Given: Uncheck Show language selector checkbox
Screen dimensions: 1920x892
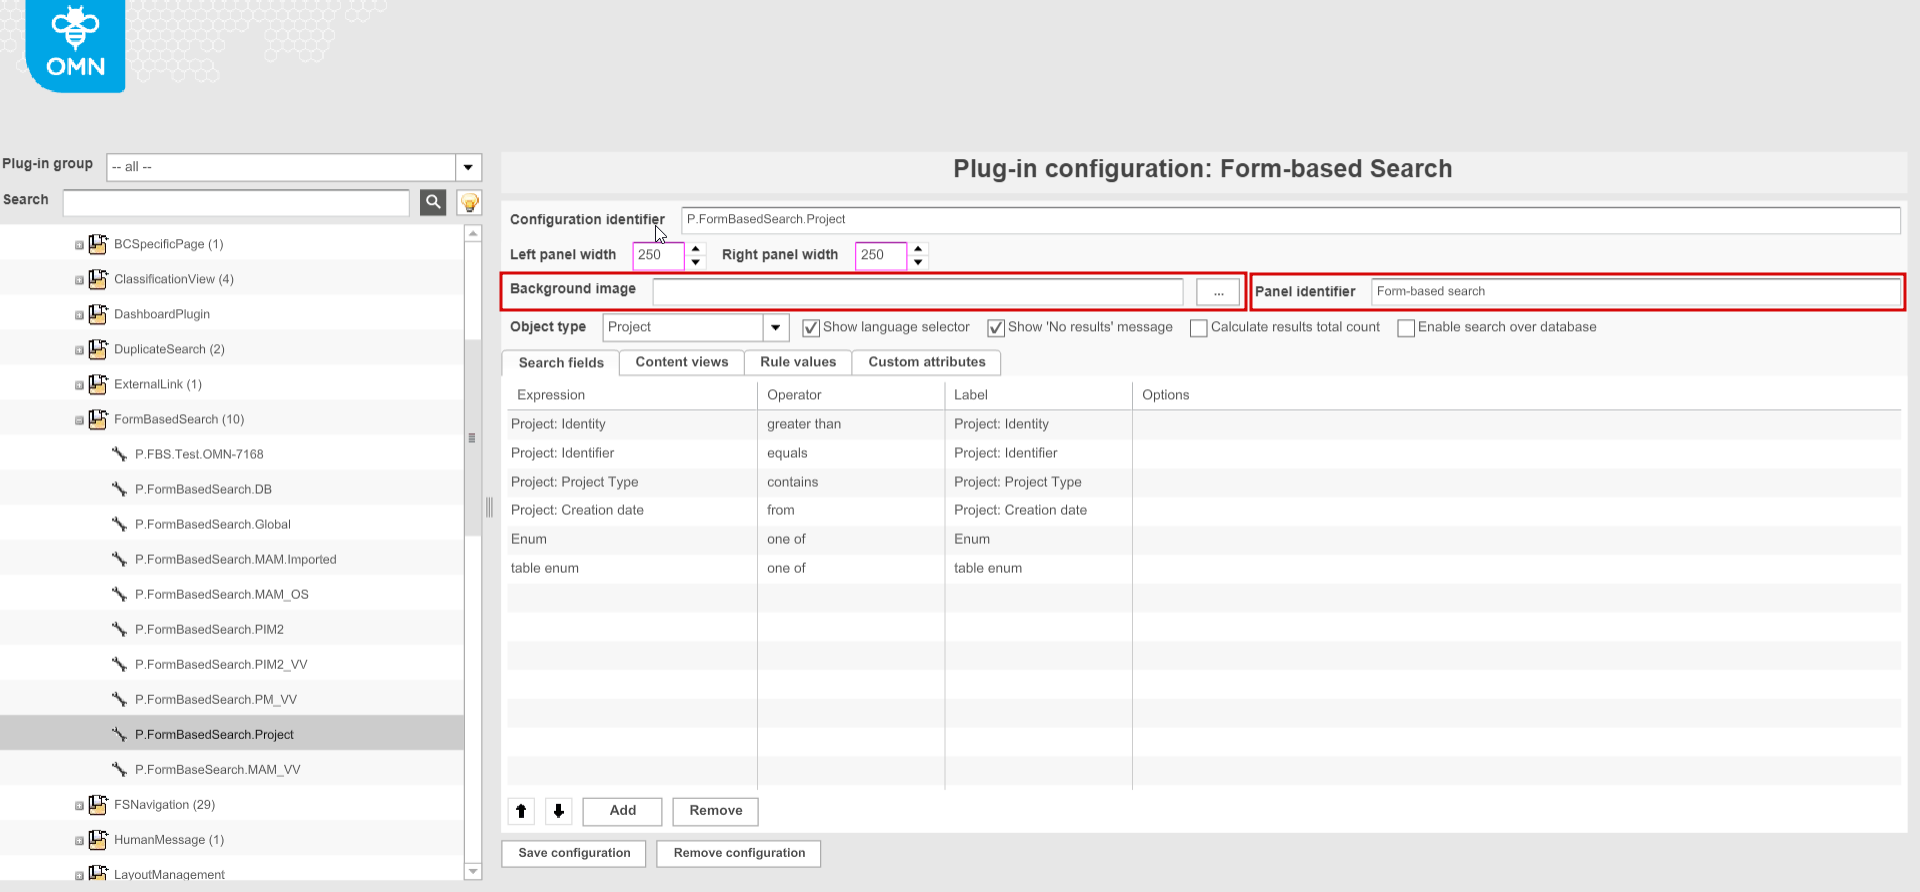Looking at the screenshot, I should [x=811, y=328].
